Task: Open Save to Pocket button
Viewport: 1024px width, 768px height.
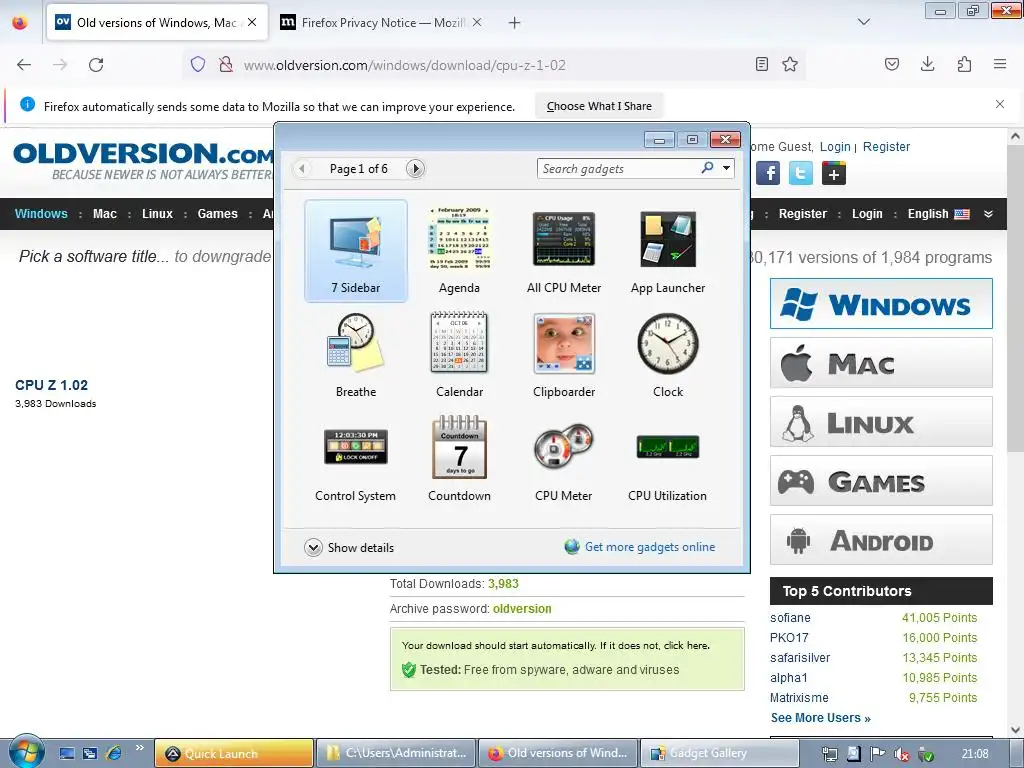Action: tap(891, 64)
